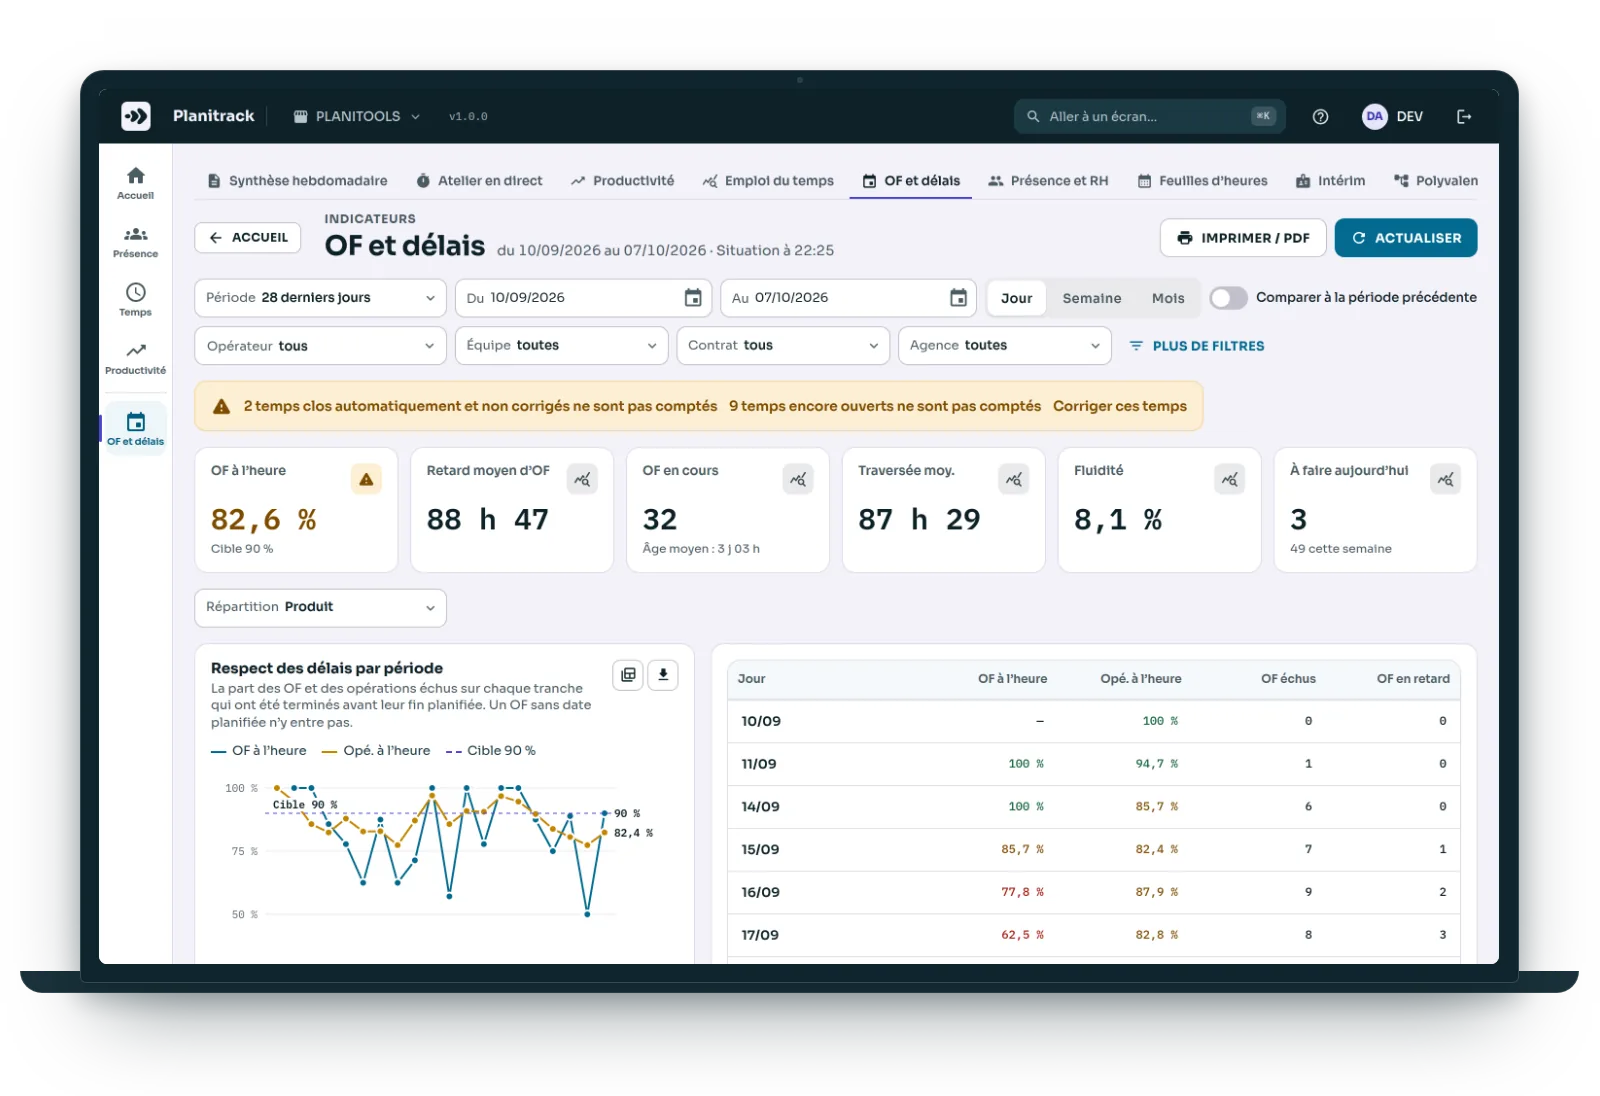Click the warning icon on OF à l'heure card
The image size is (1600, 1096).
pyautogui.click(x=366, y=480)
